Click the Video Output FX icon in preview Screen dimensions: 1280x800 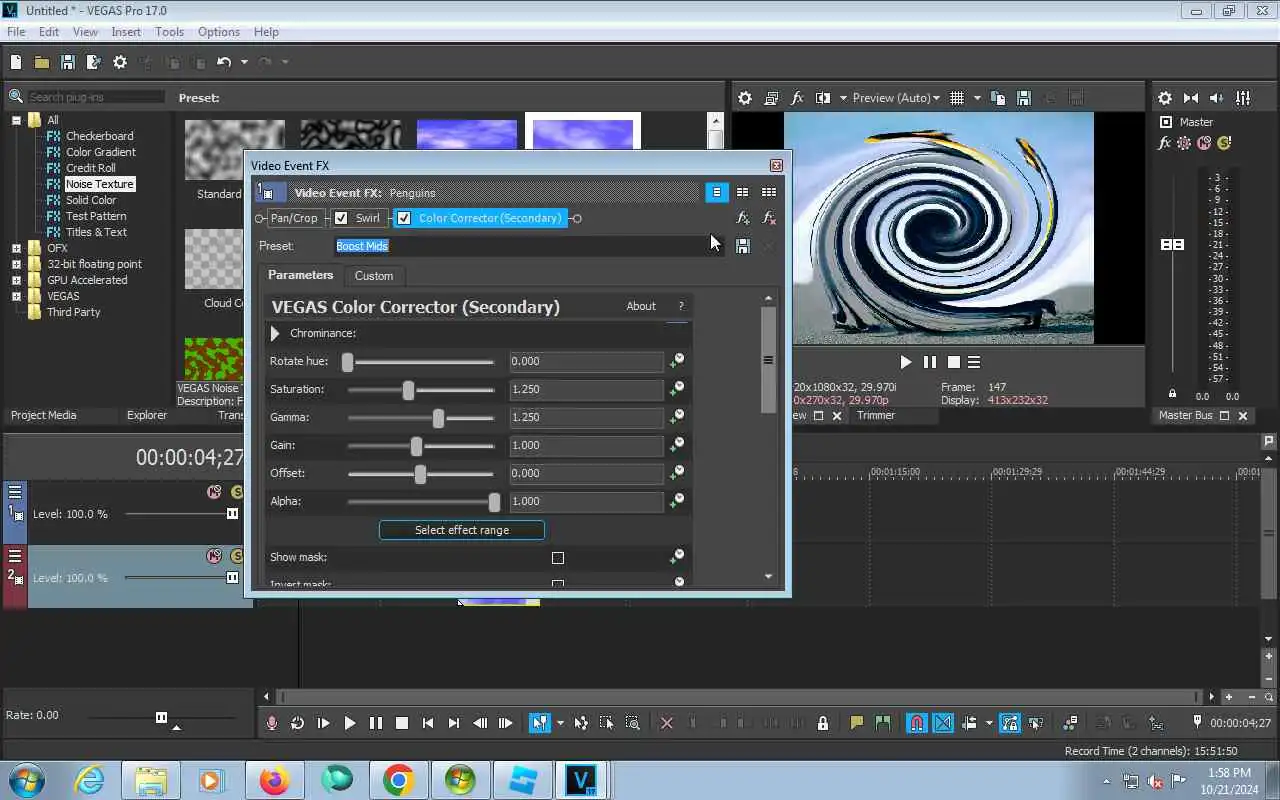click(x=797, y=98)
